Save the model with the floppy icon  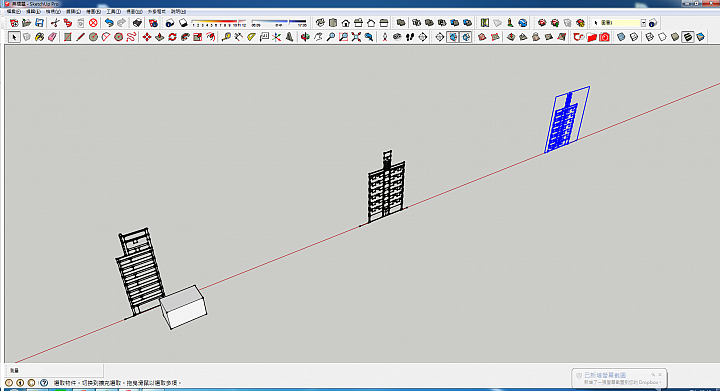pos(39,22)
